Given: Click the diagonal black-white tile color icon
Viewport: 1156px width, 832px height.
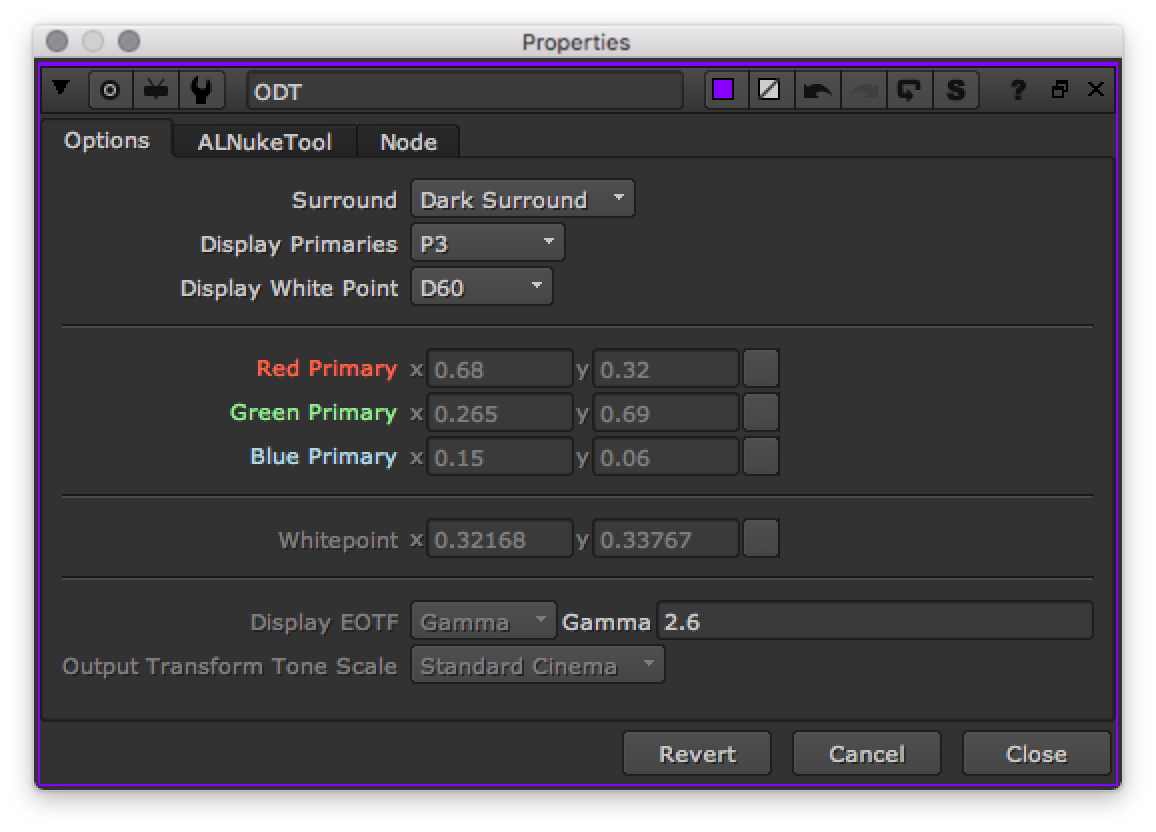Looking at the screenshot, I should pyautogui.click(x=769, y=91).
